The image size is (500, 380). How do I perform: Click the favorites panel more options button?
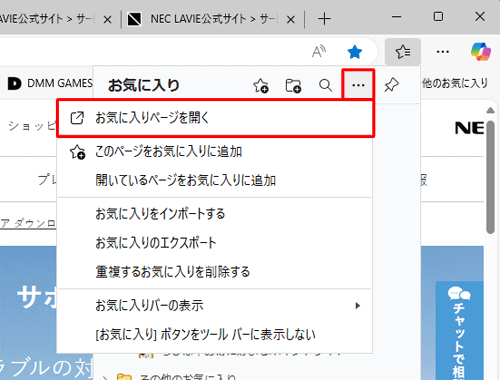tap(358, 85)
